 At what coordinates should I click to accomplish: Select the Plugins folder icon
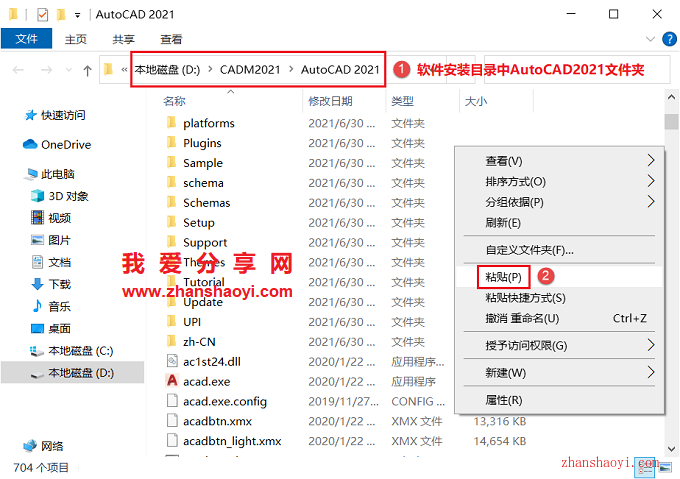pyautogui.click(x=172, y=143)
